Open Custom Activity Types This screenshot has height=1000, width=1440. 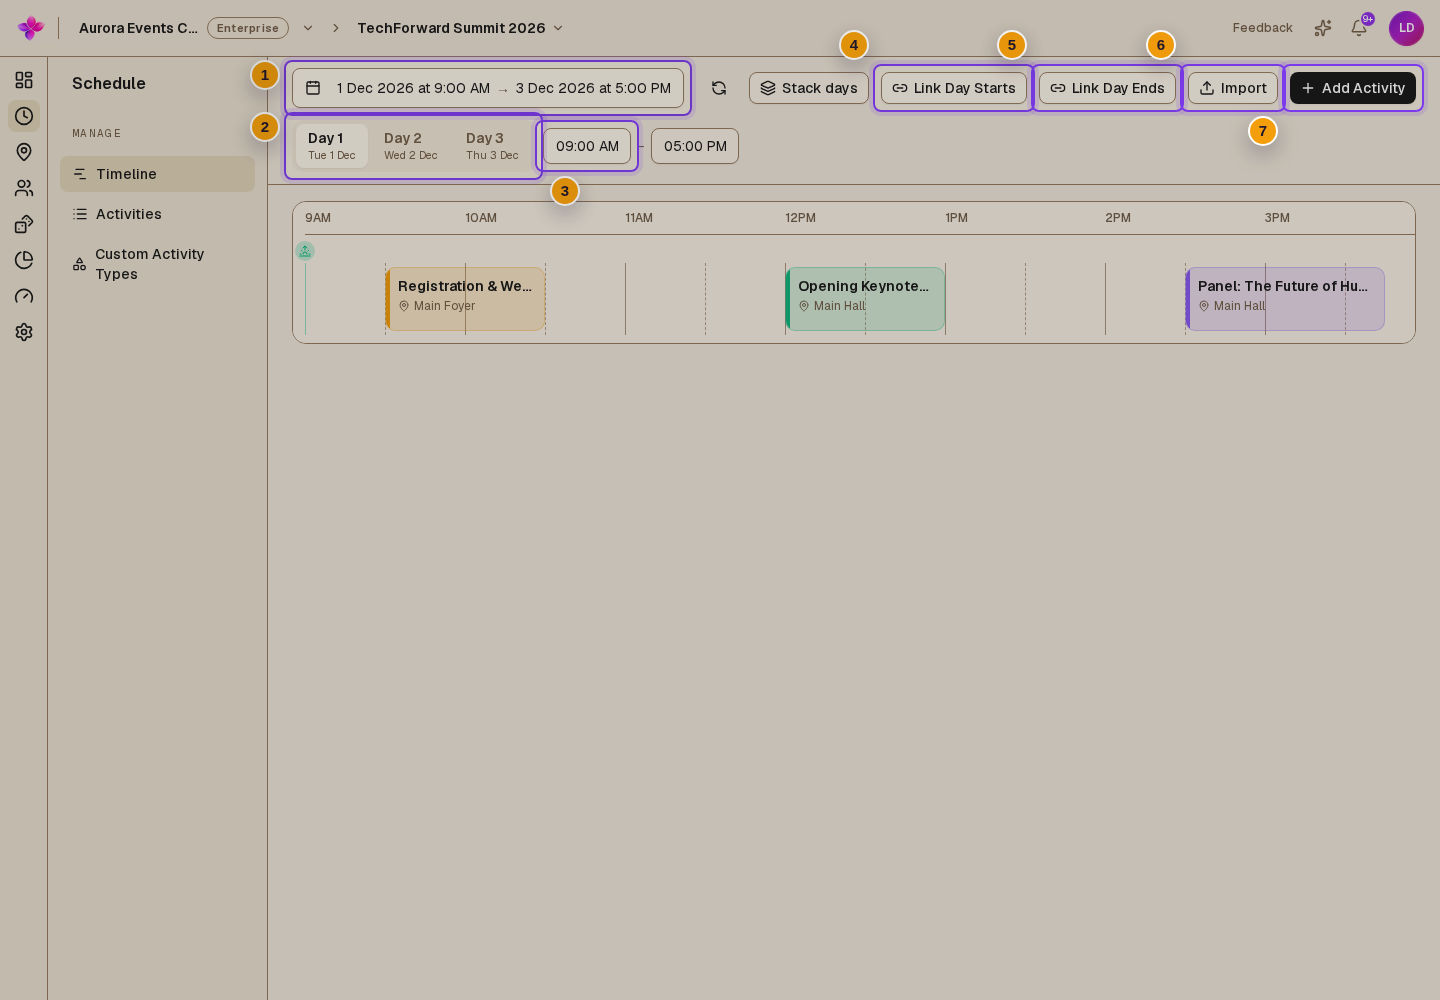157,264
